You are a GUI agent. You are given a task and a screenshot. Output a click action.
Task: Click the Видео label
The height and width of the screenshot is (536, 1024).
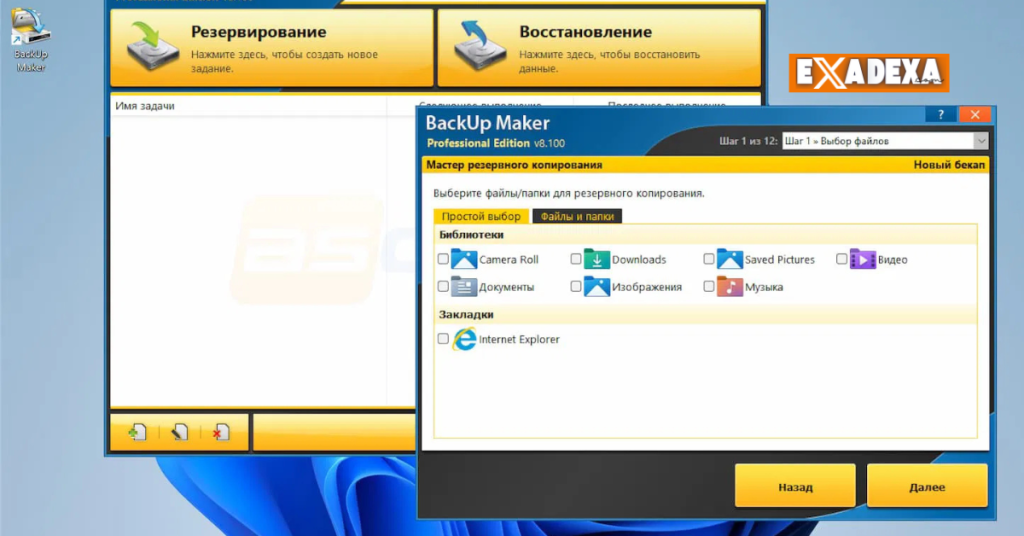(x=892, y=260)
